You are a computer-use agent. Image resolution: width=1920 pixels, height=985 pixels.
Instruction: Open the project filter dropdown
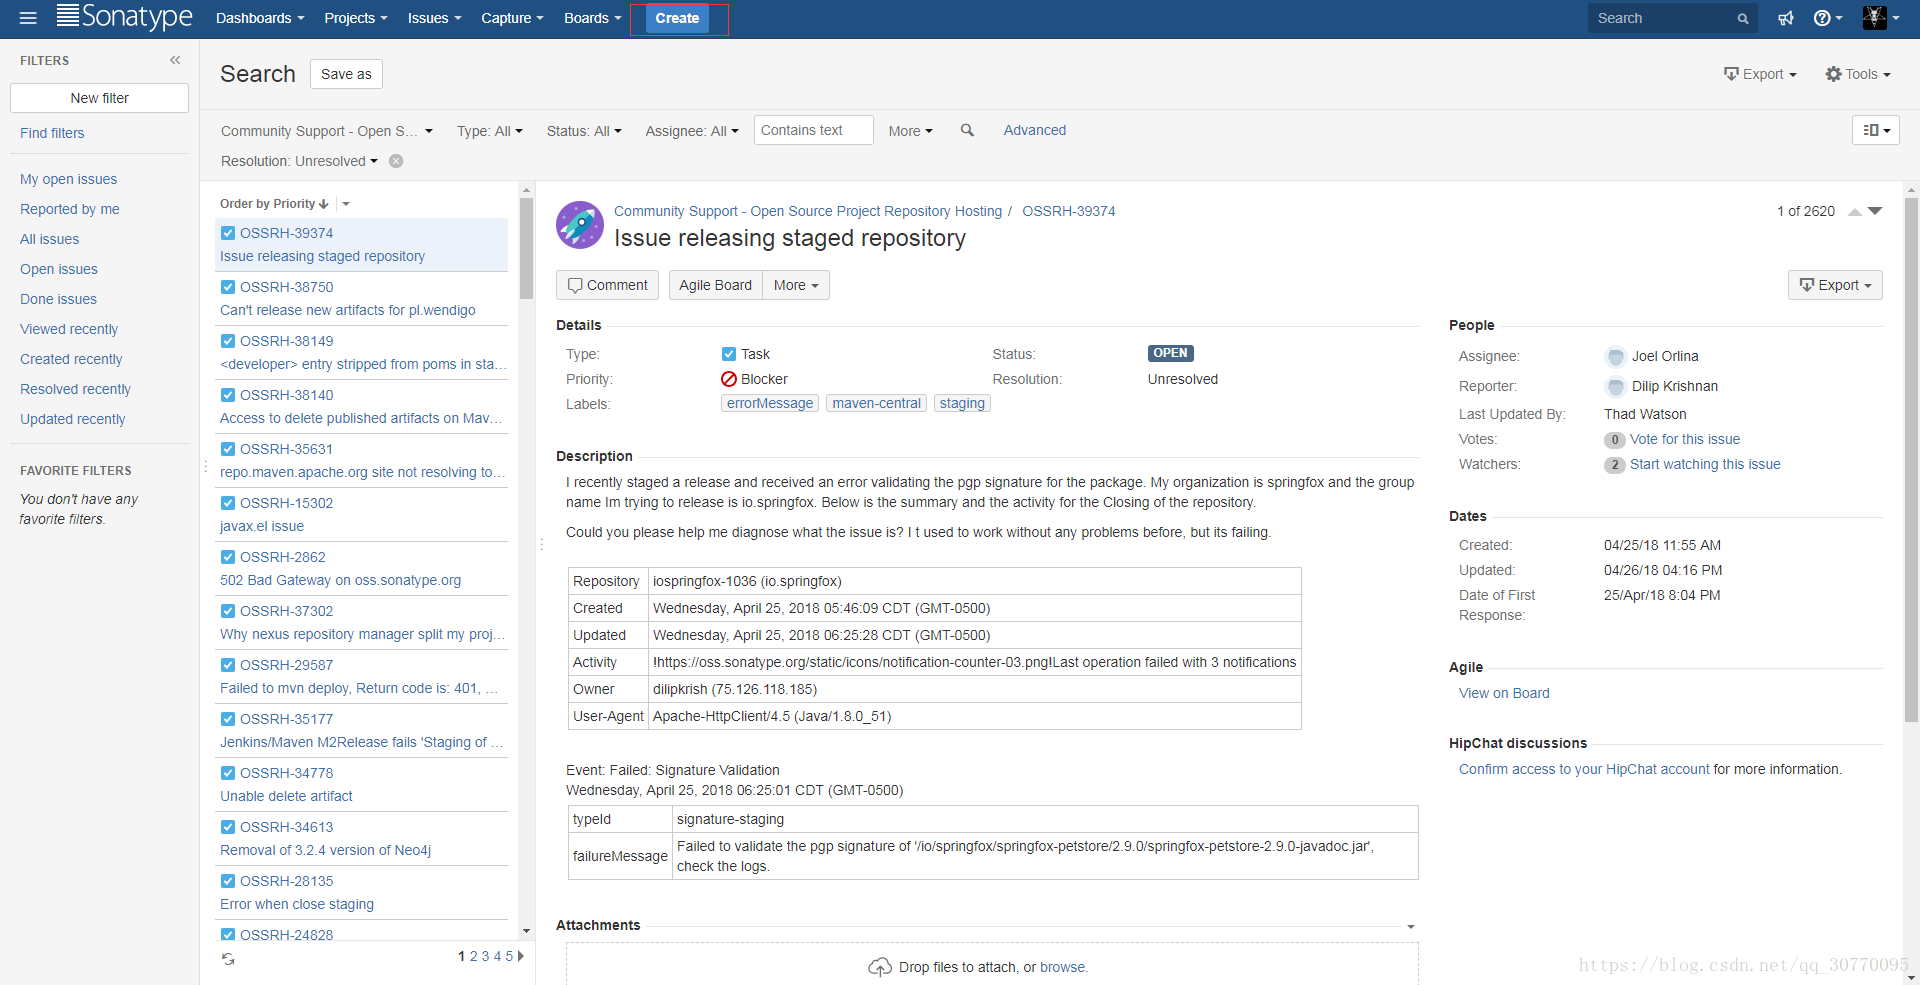[327, 131]
